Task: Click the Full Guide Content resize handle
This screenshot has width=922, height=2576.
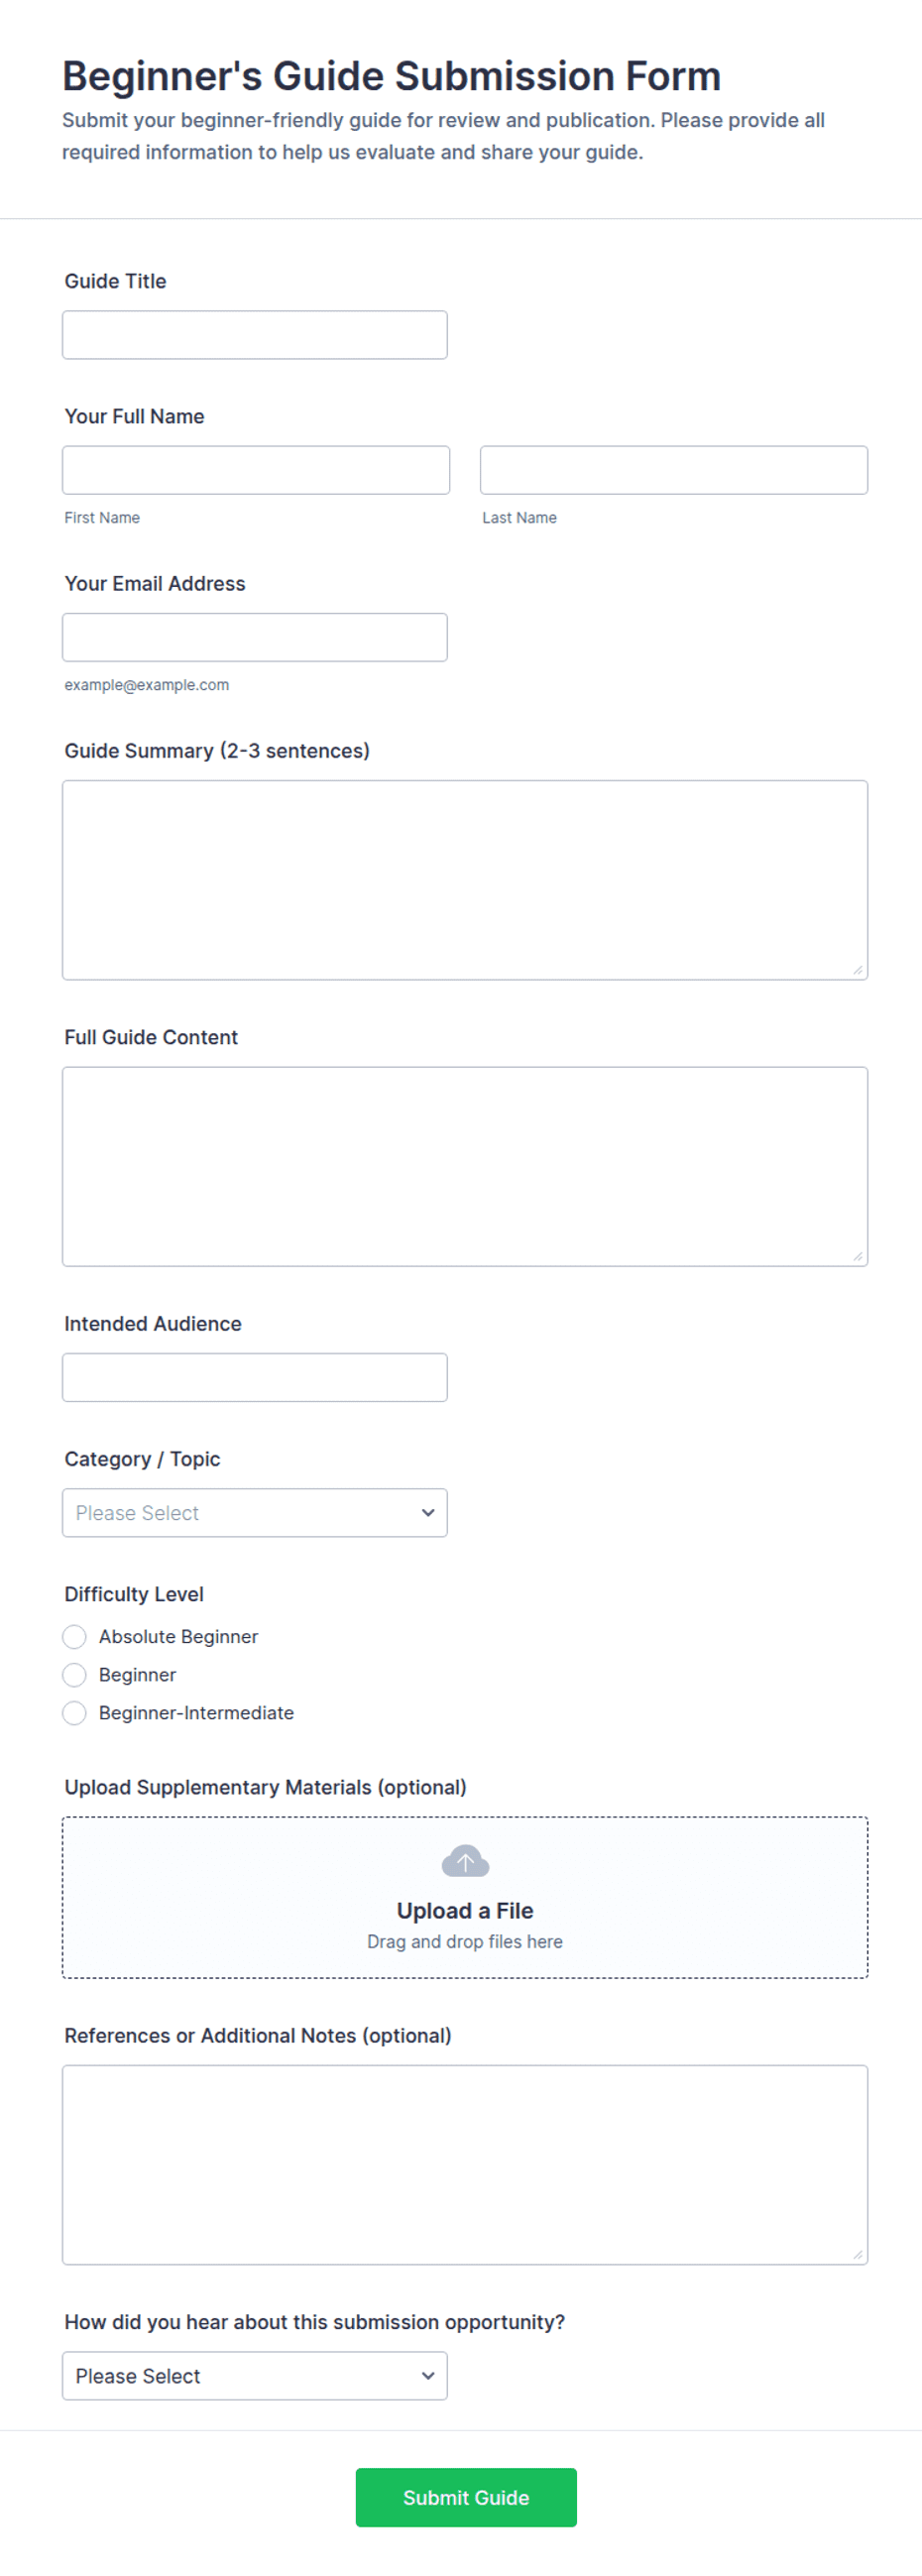Action: pyautogui.click(x=857, y=1256)
